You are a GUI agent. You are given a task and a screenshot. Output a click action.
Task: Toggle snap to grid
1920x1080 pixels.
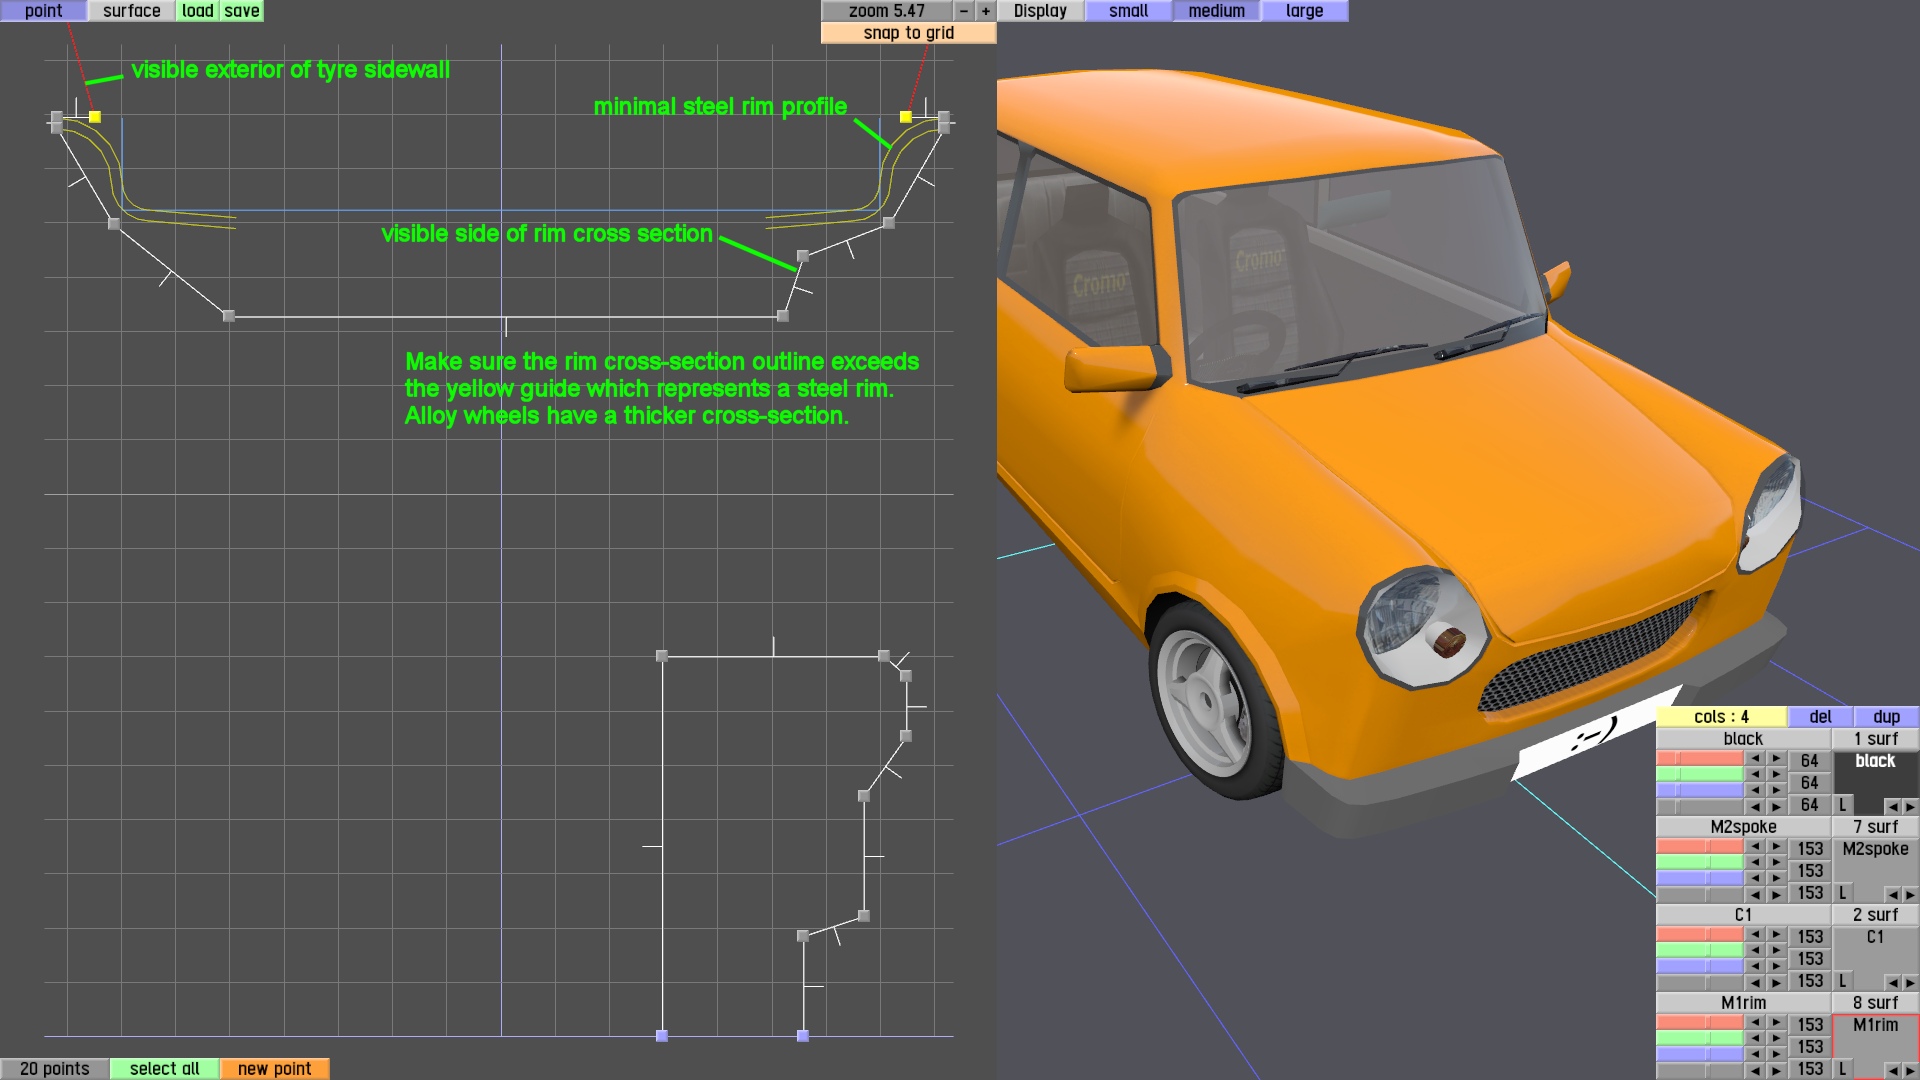[x=908, y=33]
